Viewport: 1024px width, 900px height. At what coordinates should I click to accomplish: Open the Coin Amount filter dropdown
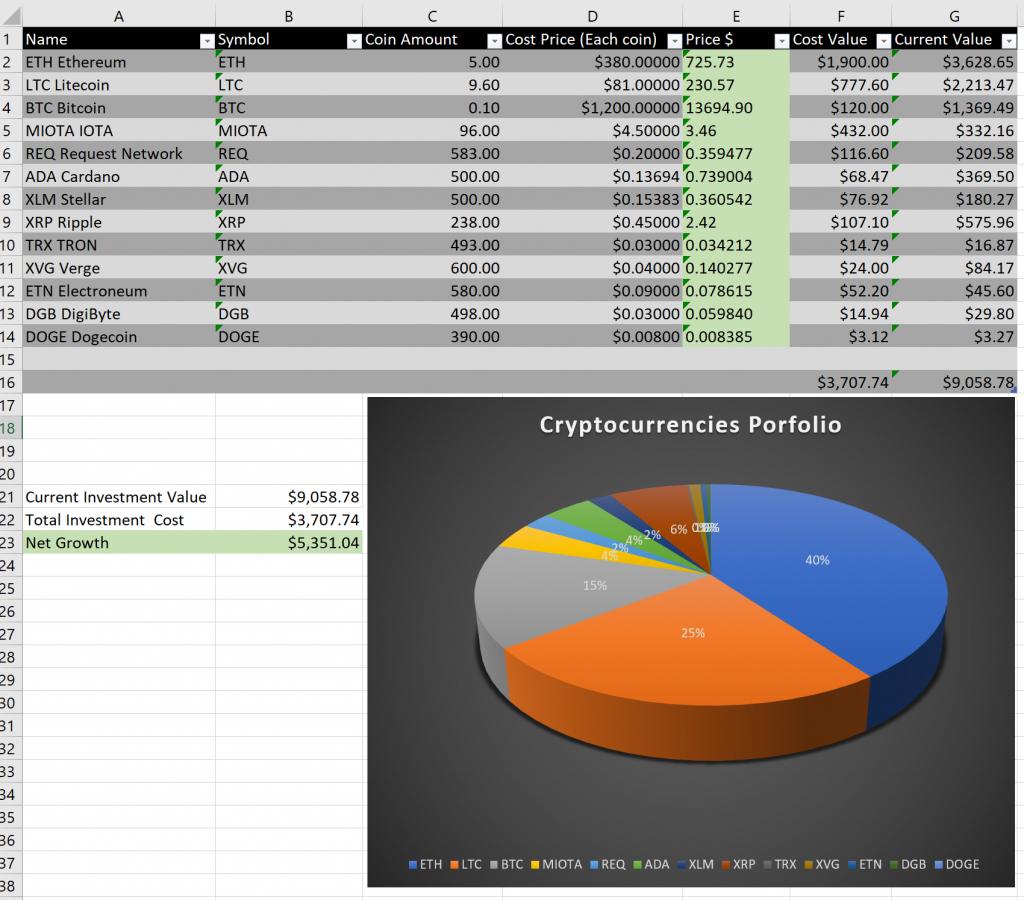point(494,40)
